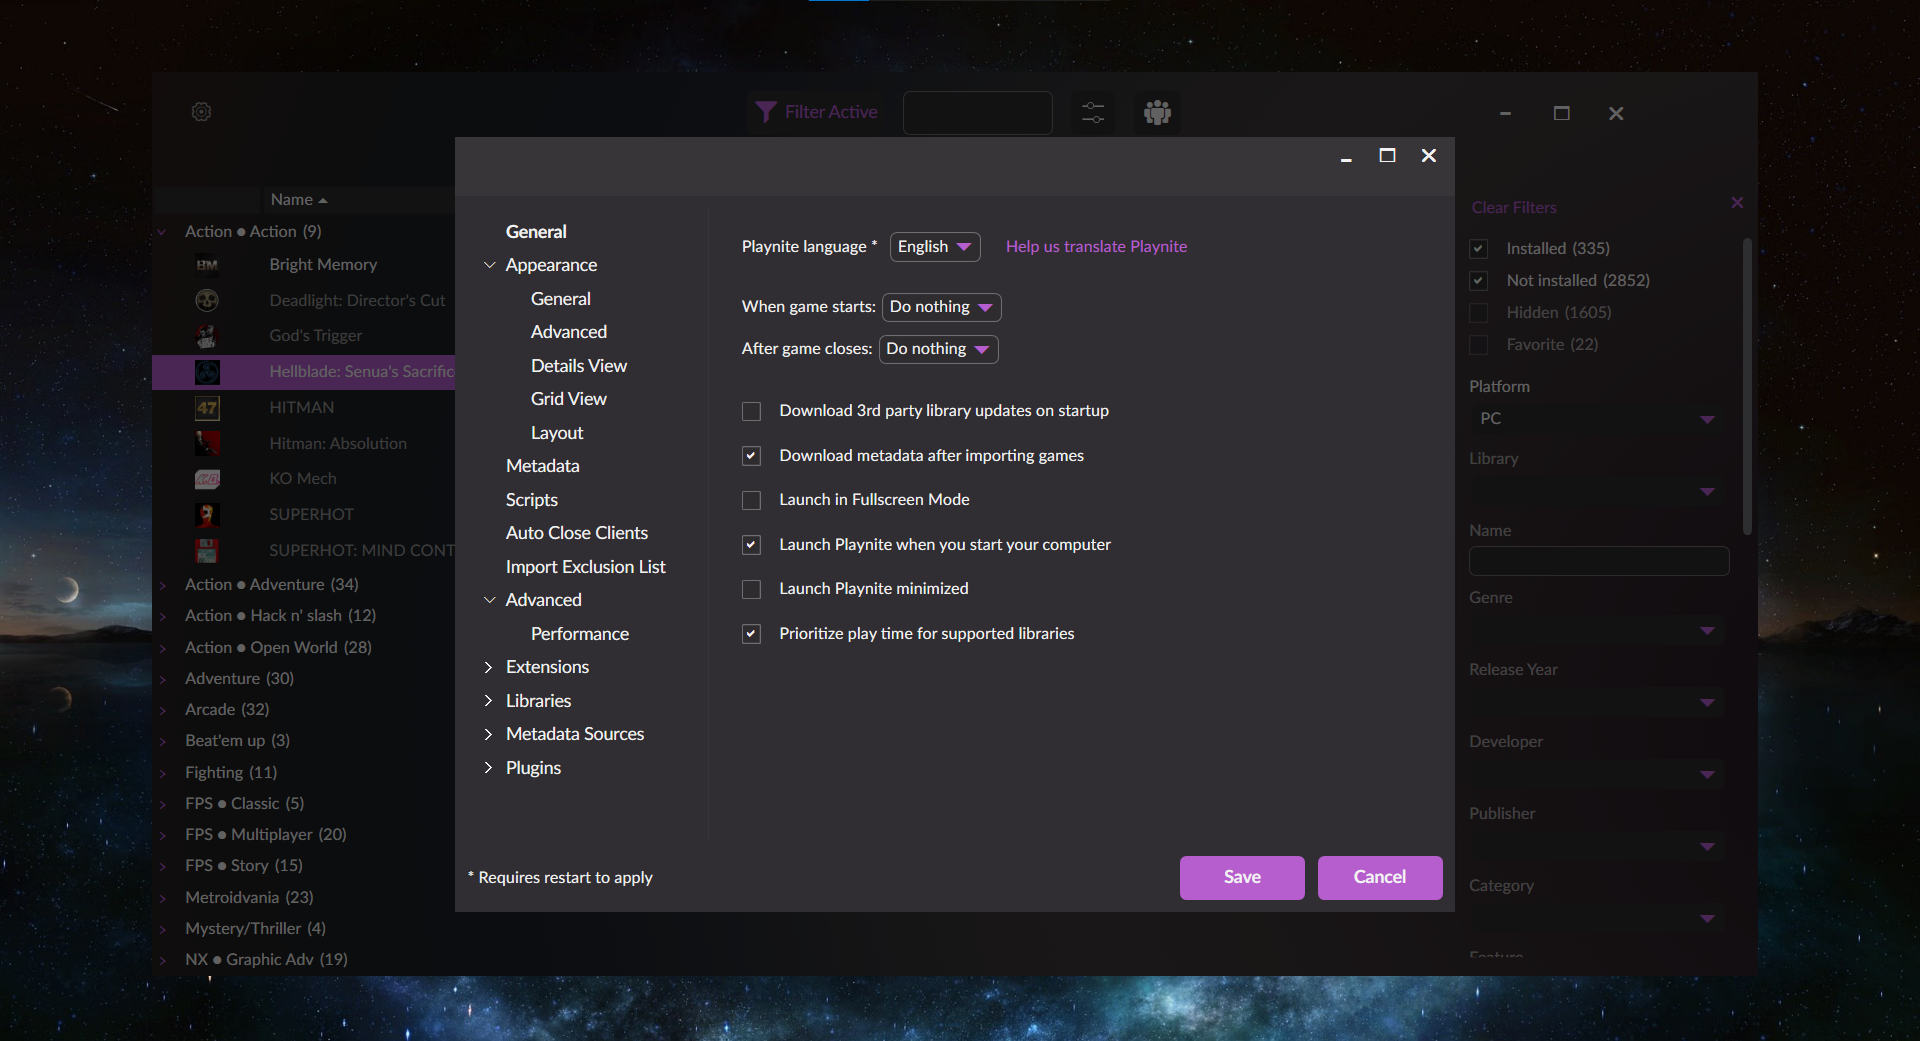Open the Playnite language dropdown
The width and height of the screenshot is (1920, 1041).
(x=935, y=247)
